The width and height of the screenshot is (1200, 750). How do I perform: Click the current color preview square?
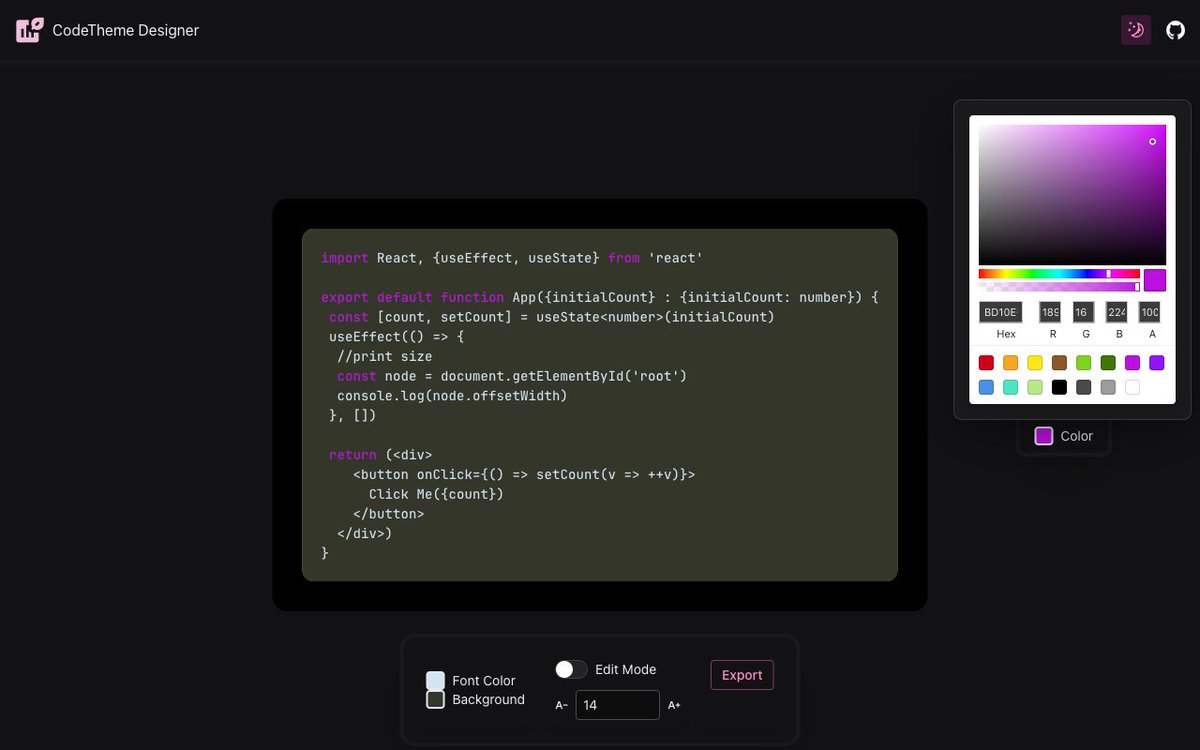coord(1154,280)
